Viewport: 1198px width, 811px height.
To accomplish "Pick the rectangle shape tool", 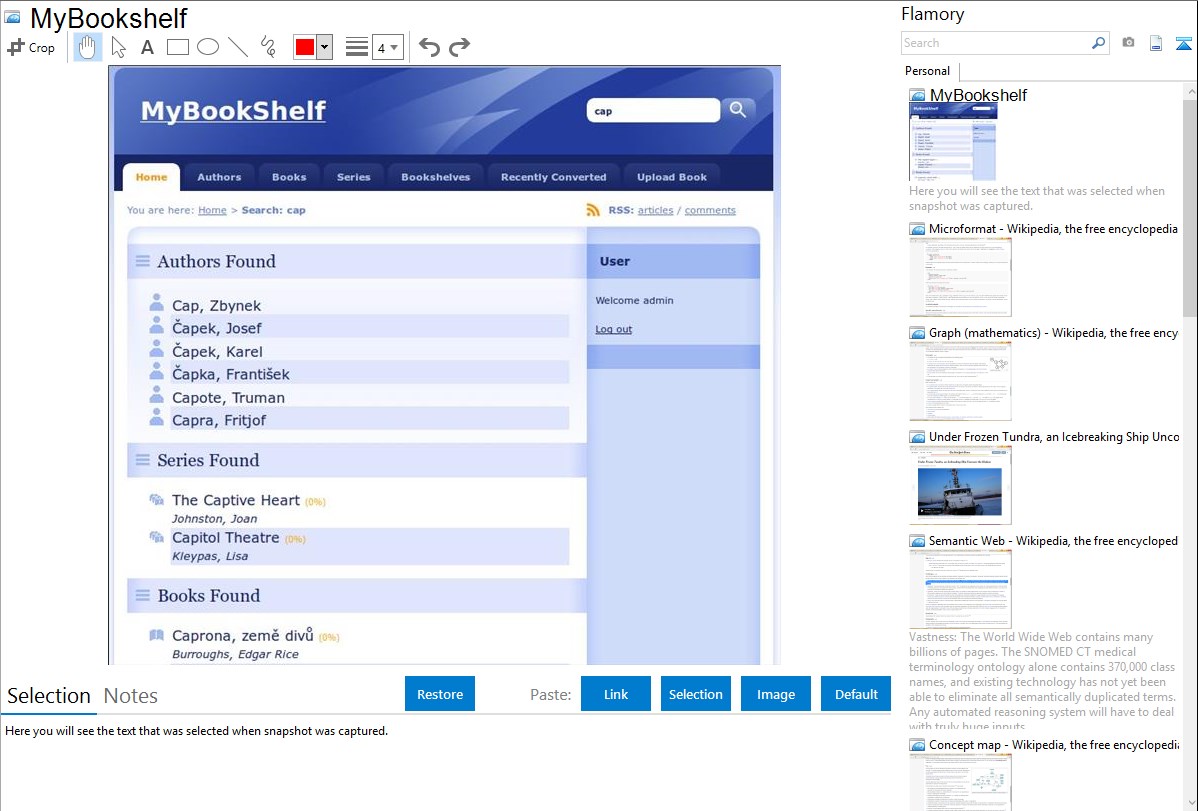I will pos(178,47).
